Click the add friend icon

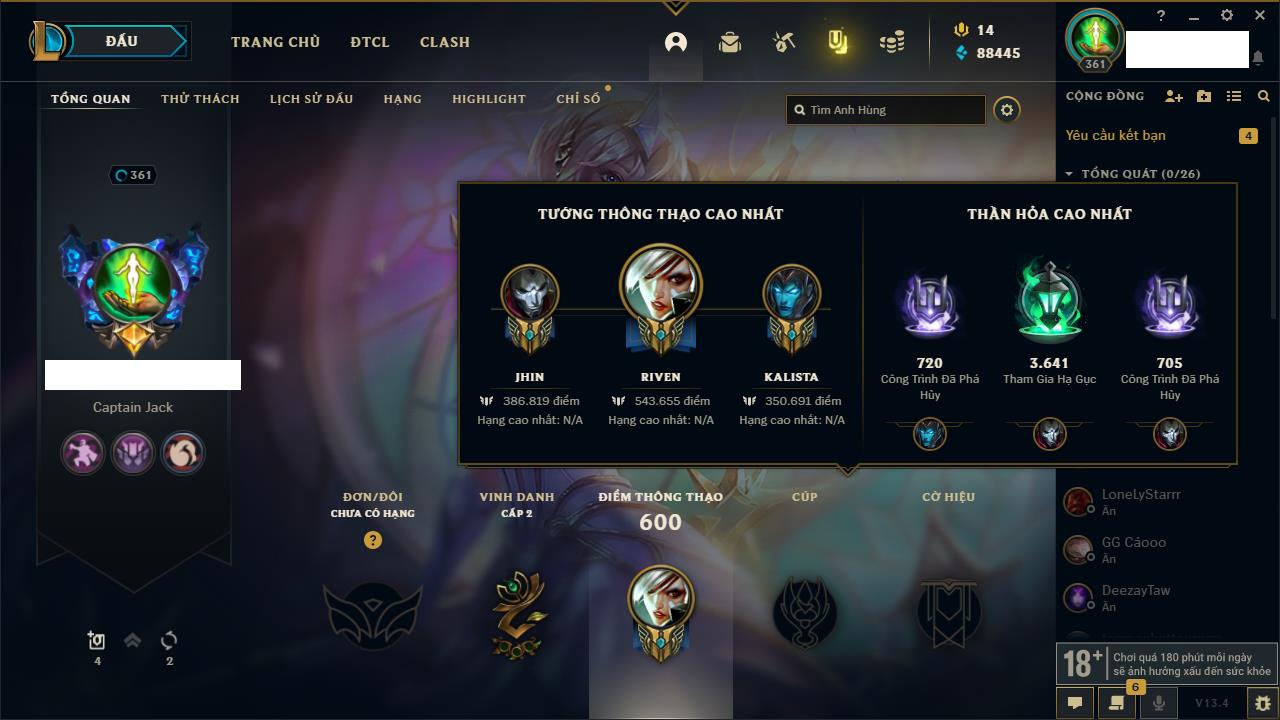point(1174,96)
